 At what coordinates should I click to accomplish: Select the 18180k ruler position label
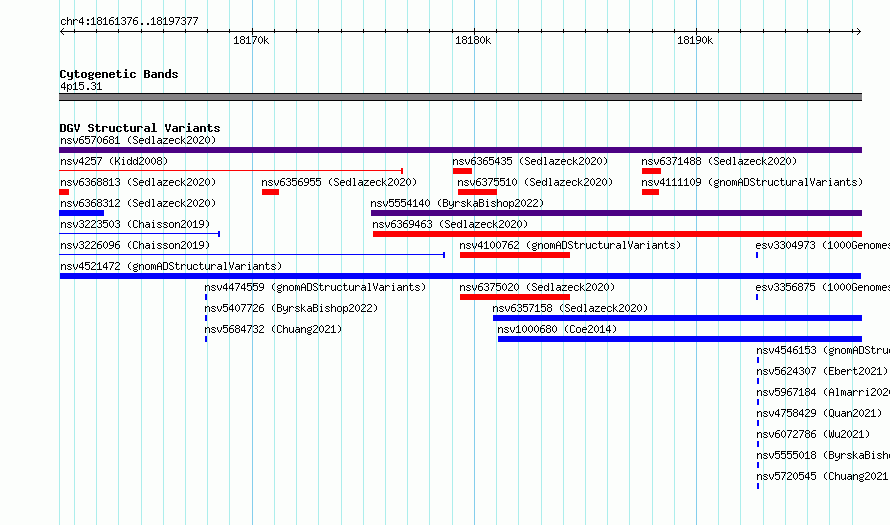(x=473, y=41)
